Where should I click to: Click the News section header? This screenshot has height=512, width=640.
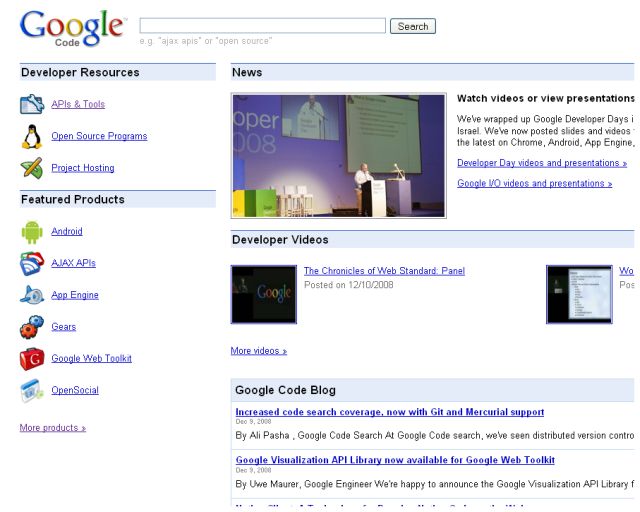tap(432, 72)
